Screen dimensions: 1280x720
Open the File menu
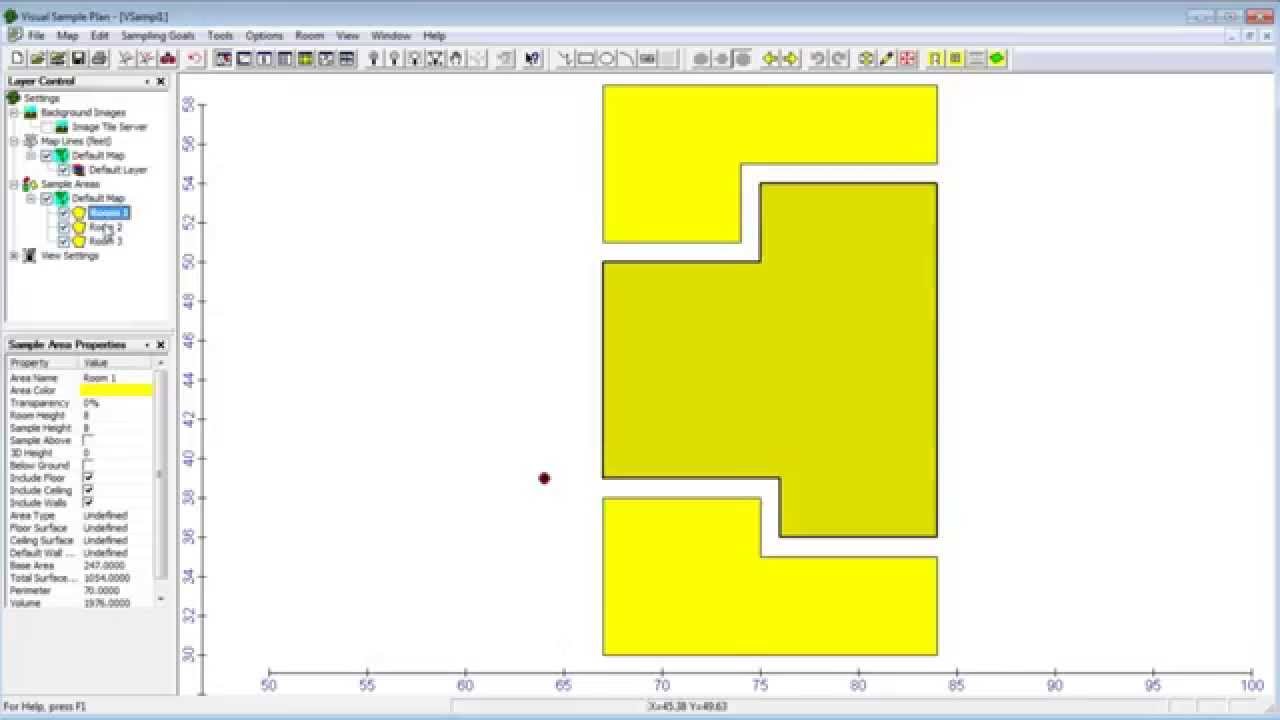click(x=36, y=36)
